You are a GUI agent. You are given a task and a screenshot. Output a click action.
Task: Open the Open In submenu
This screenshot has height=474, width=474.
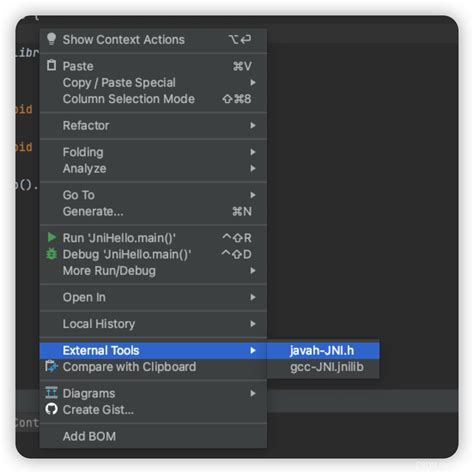153,297
